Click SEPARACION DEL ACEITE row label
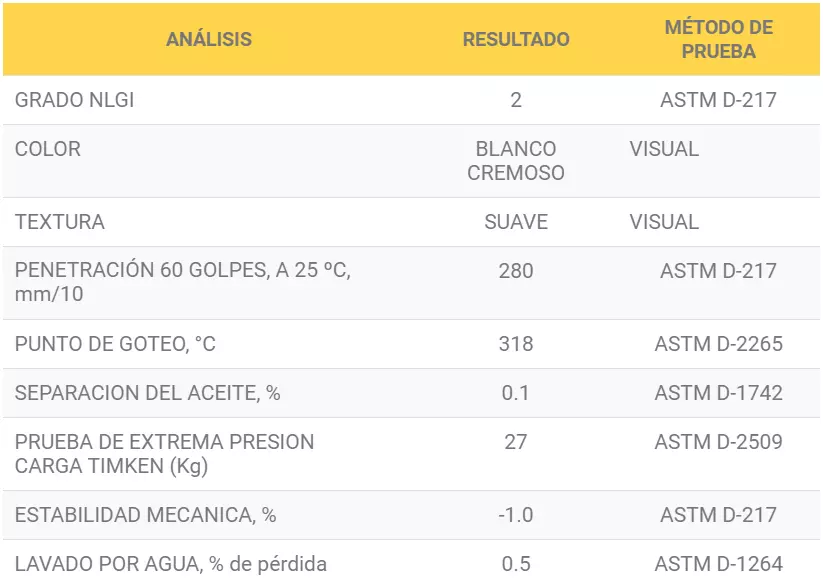Screen dimensions: 823x586 pyautogui.click(x=147, y=393)
